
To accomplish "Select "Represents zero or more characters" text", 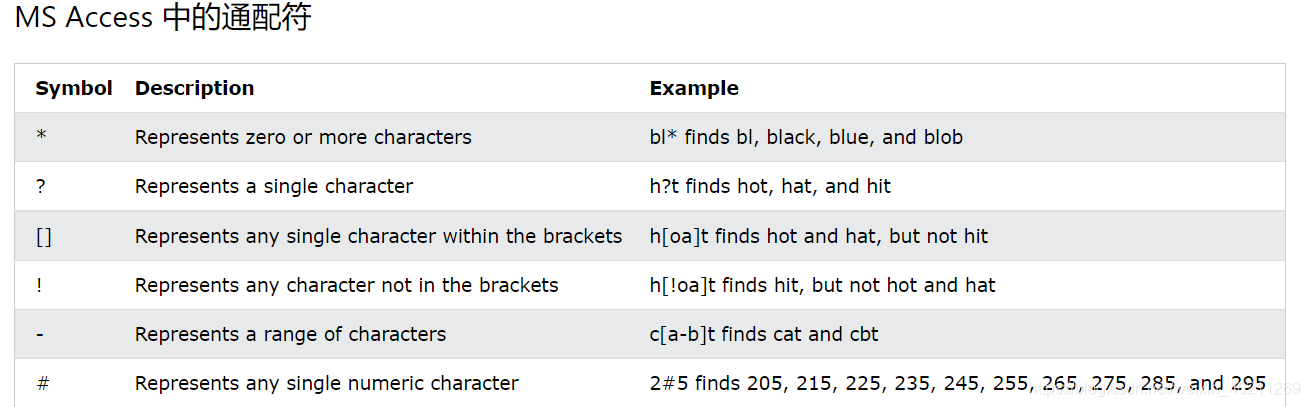I will [x=303, y=137].
